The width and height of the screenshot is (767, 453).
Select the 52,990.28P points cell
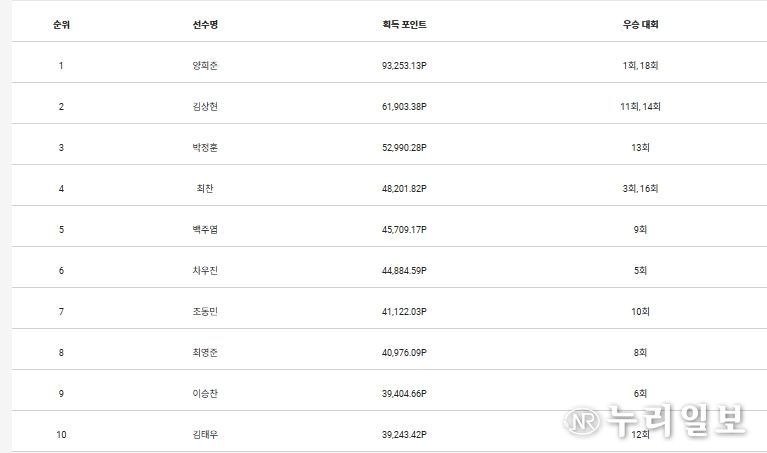404,147
